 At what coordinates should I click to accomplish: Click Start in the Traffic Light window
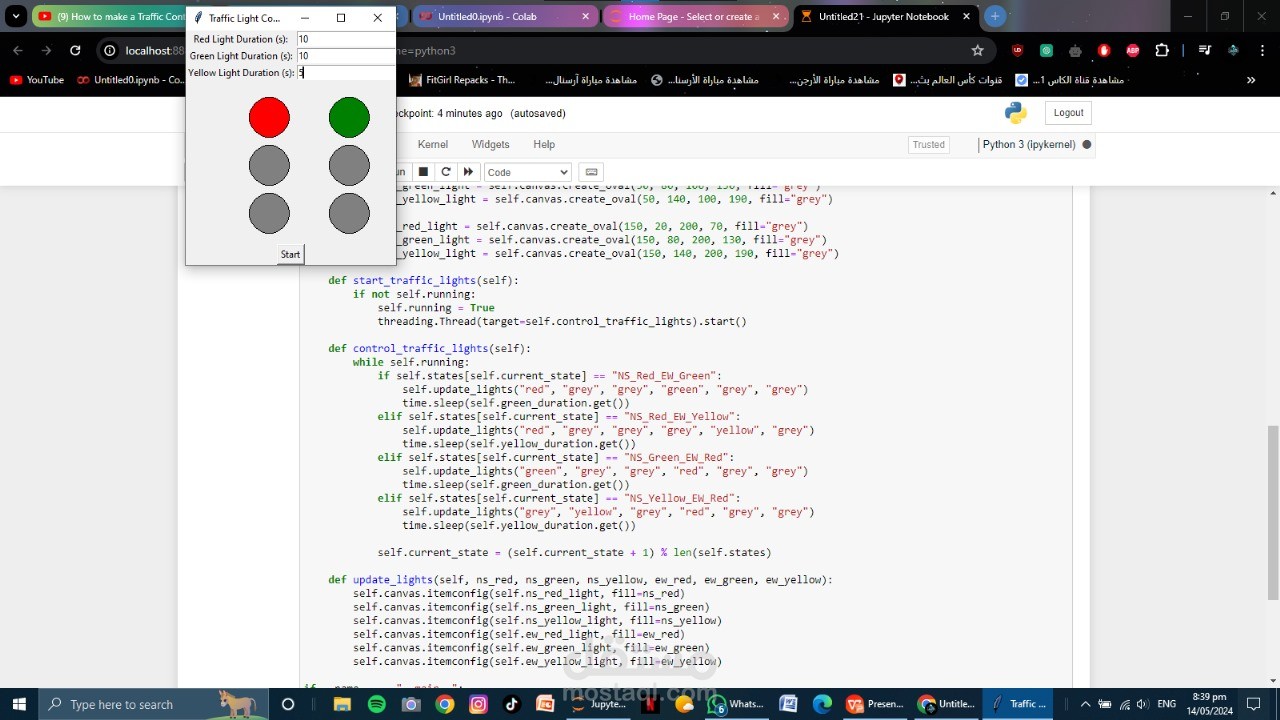click(290, 254)
